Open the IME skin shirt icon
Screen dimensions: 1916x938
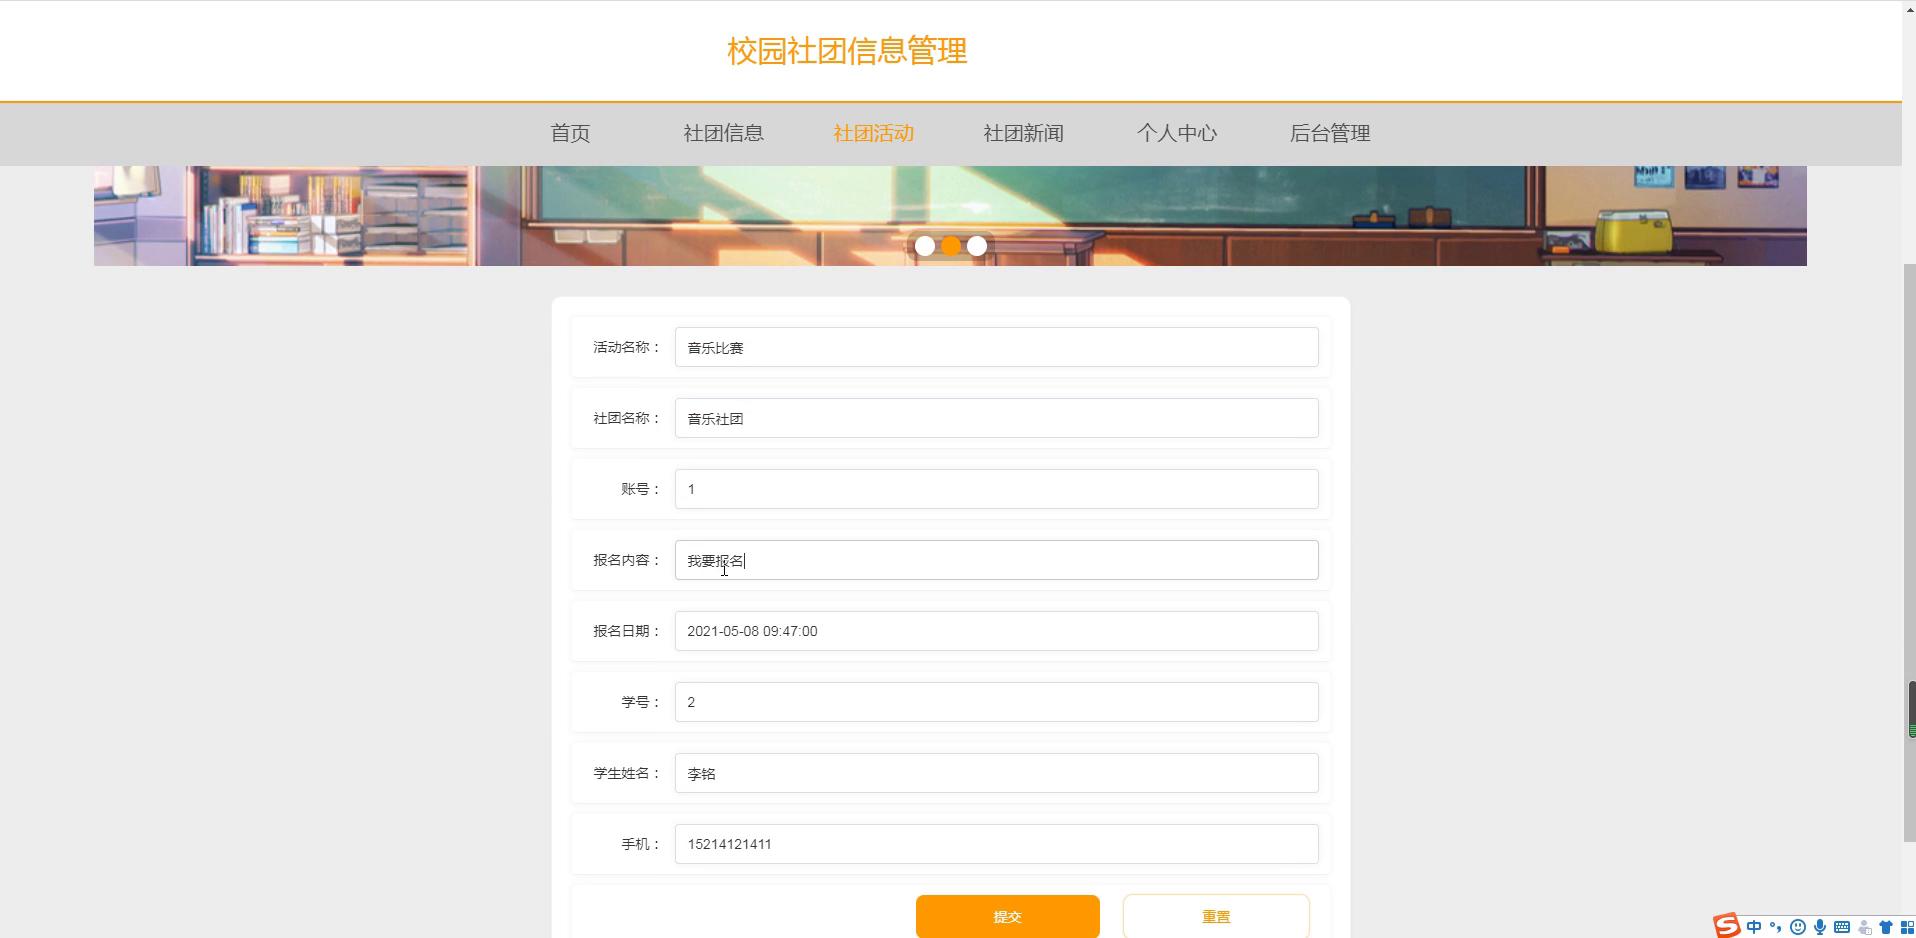coord(1886,927)
